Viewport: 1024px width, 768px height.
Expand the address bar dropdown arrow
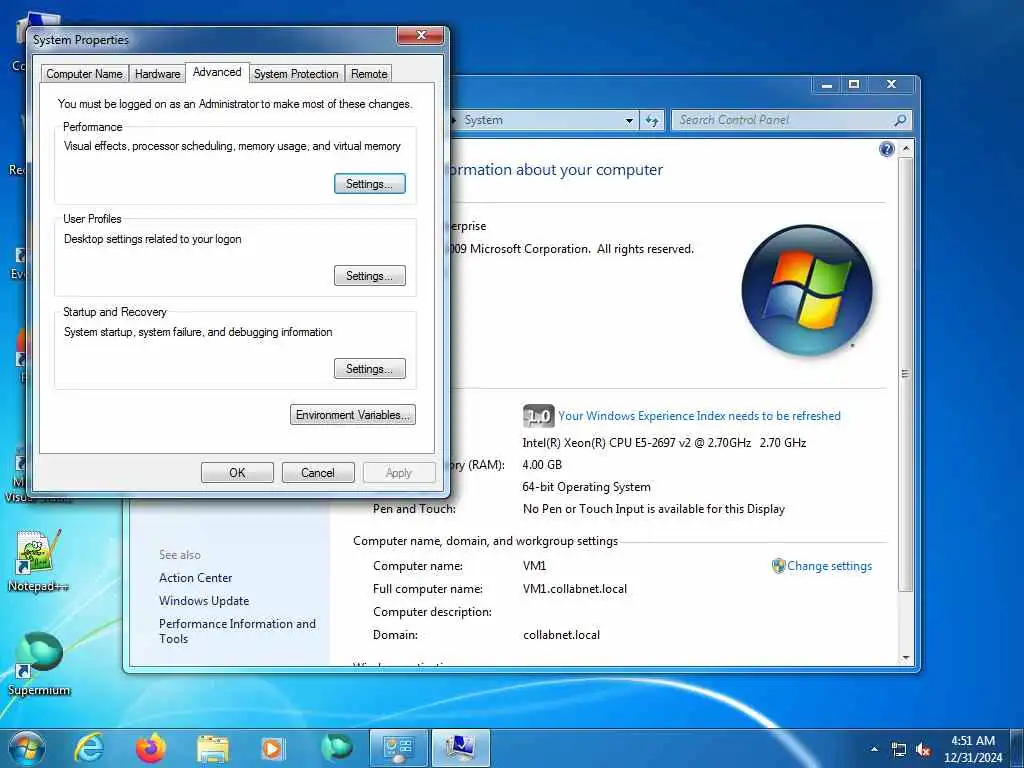629,120
